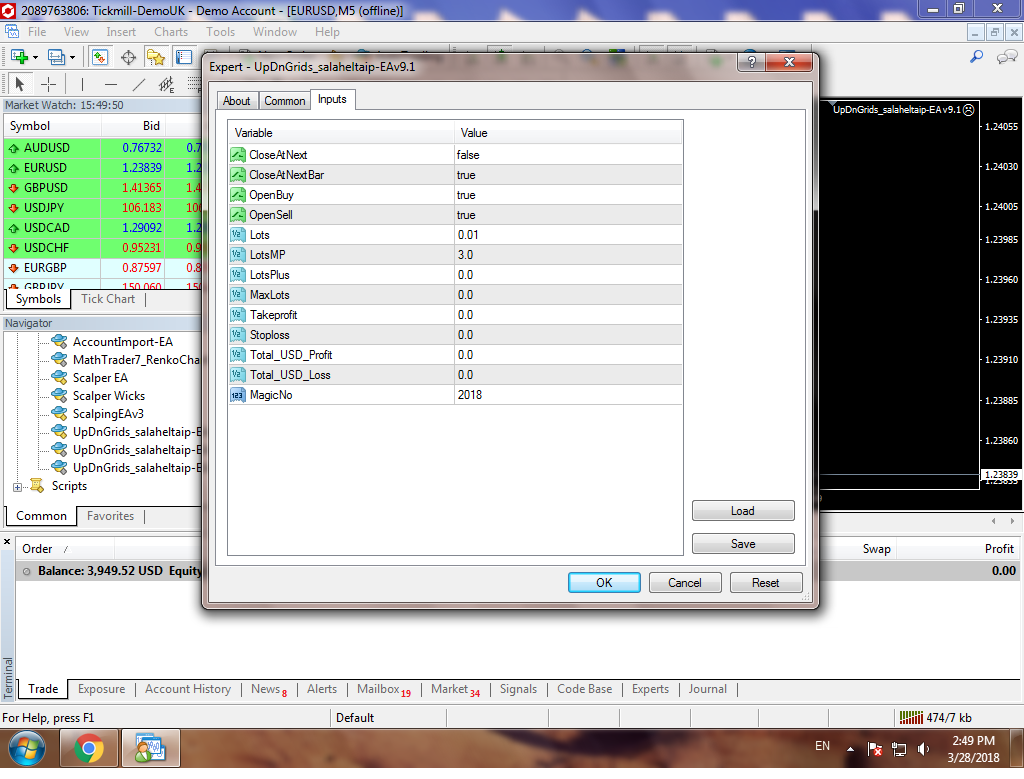Open the Charts menu
Viewport: 1024px width, 779px height.
click(x=171, y=31)
